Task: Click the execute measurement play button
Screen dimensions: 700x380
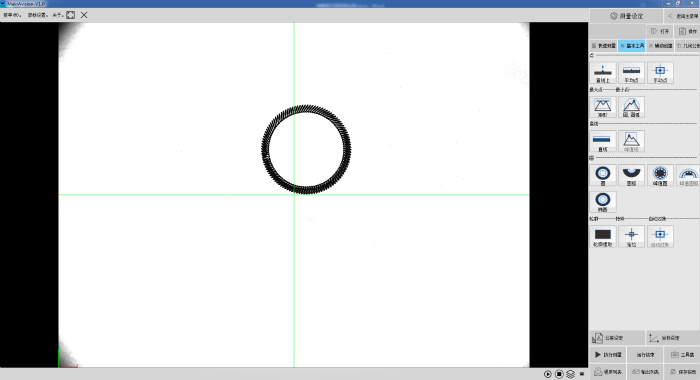Action: [x=608, y=355]
